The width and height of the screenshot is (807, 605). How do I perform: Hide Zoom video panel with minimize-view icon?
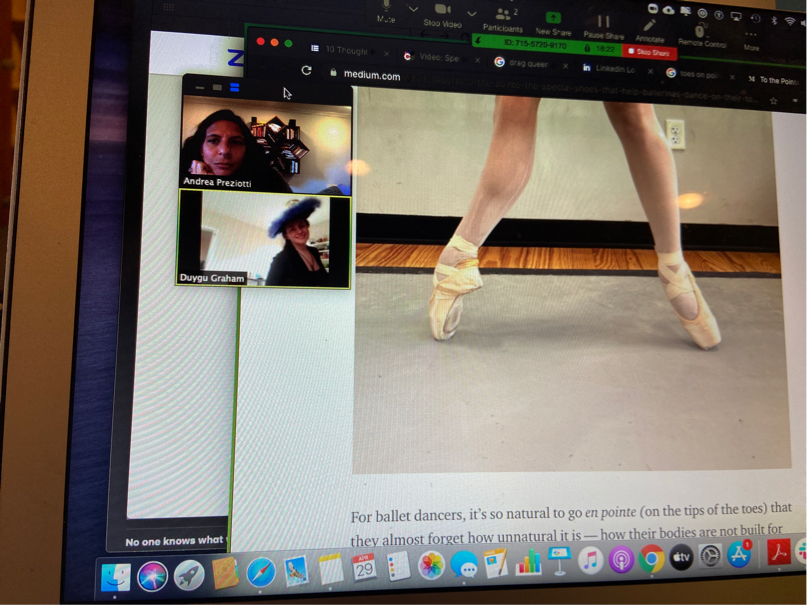pos(200,88)
